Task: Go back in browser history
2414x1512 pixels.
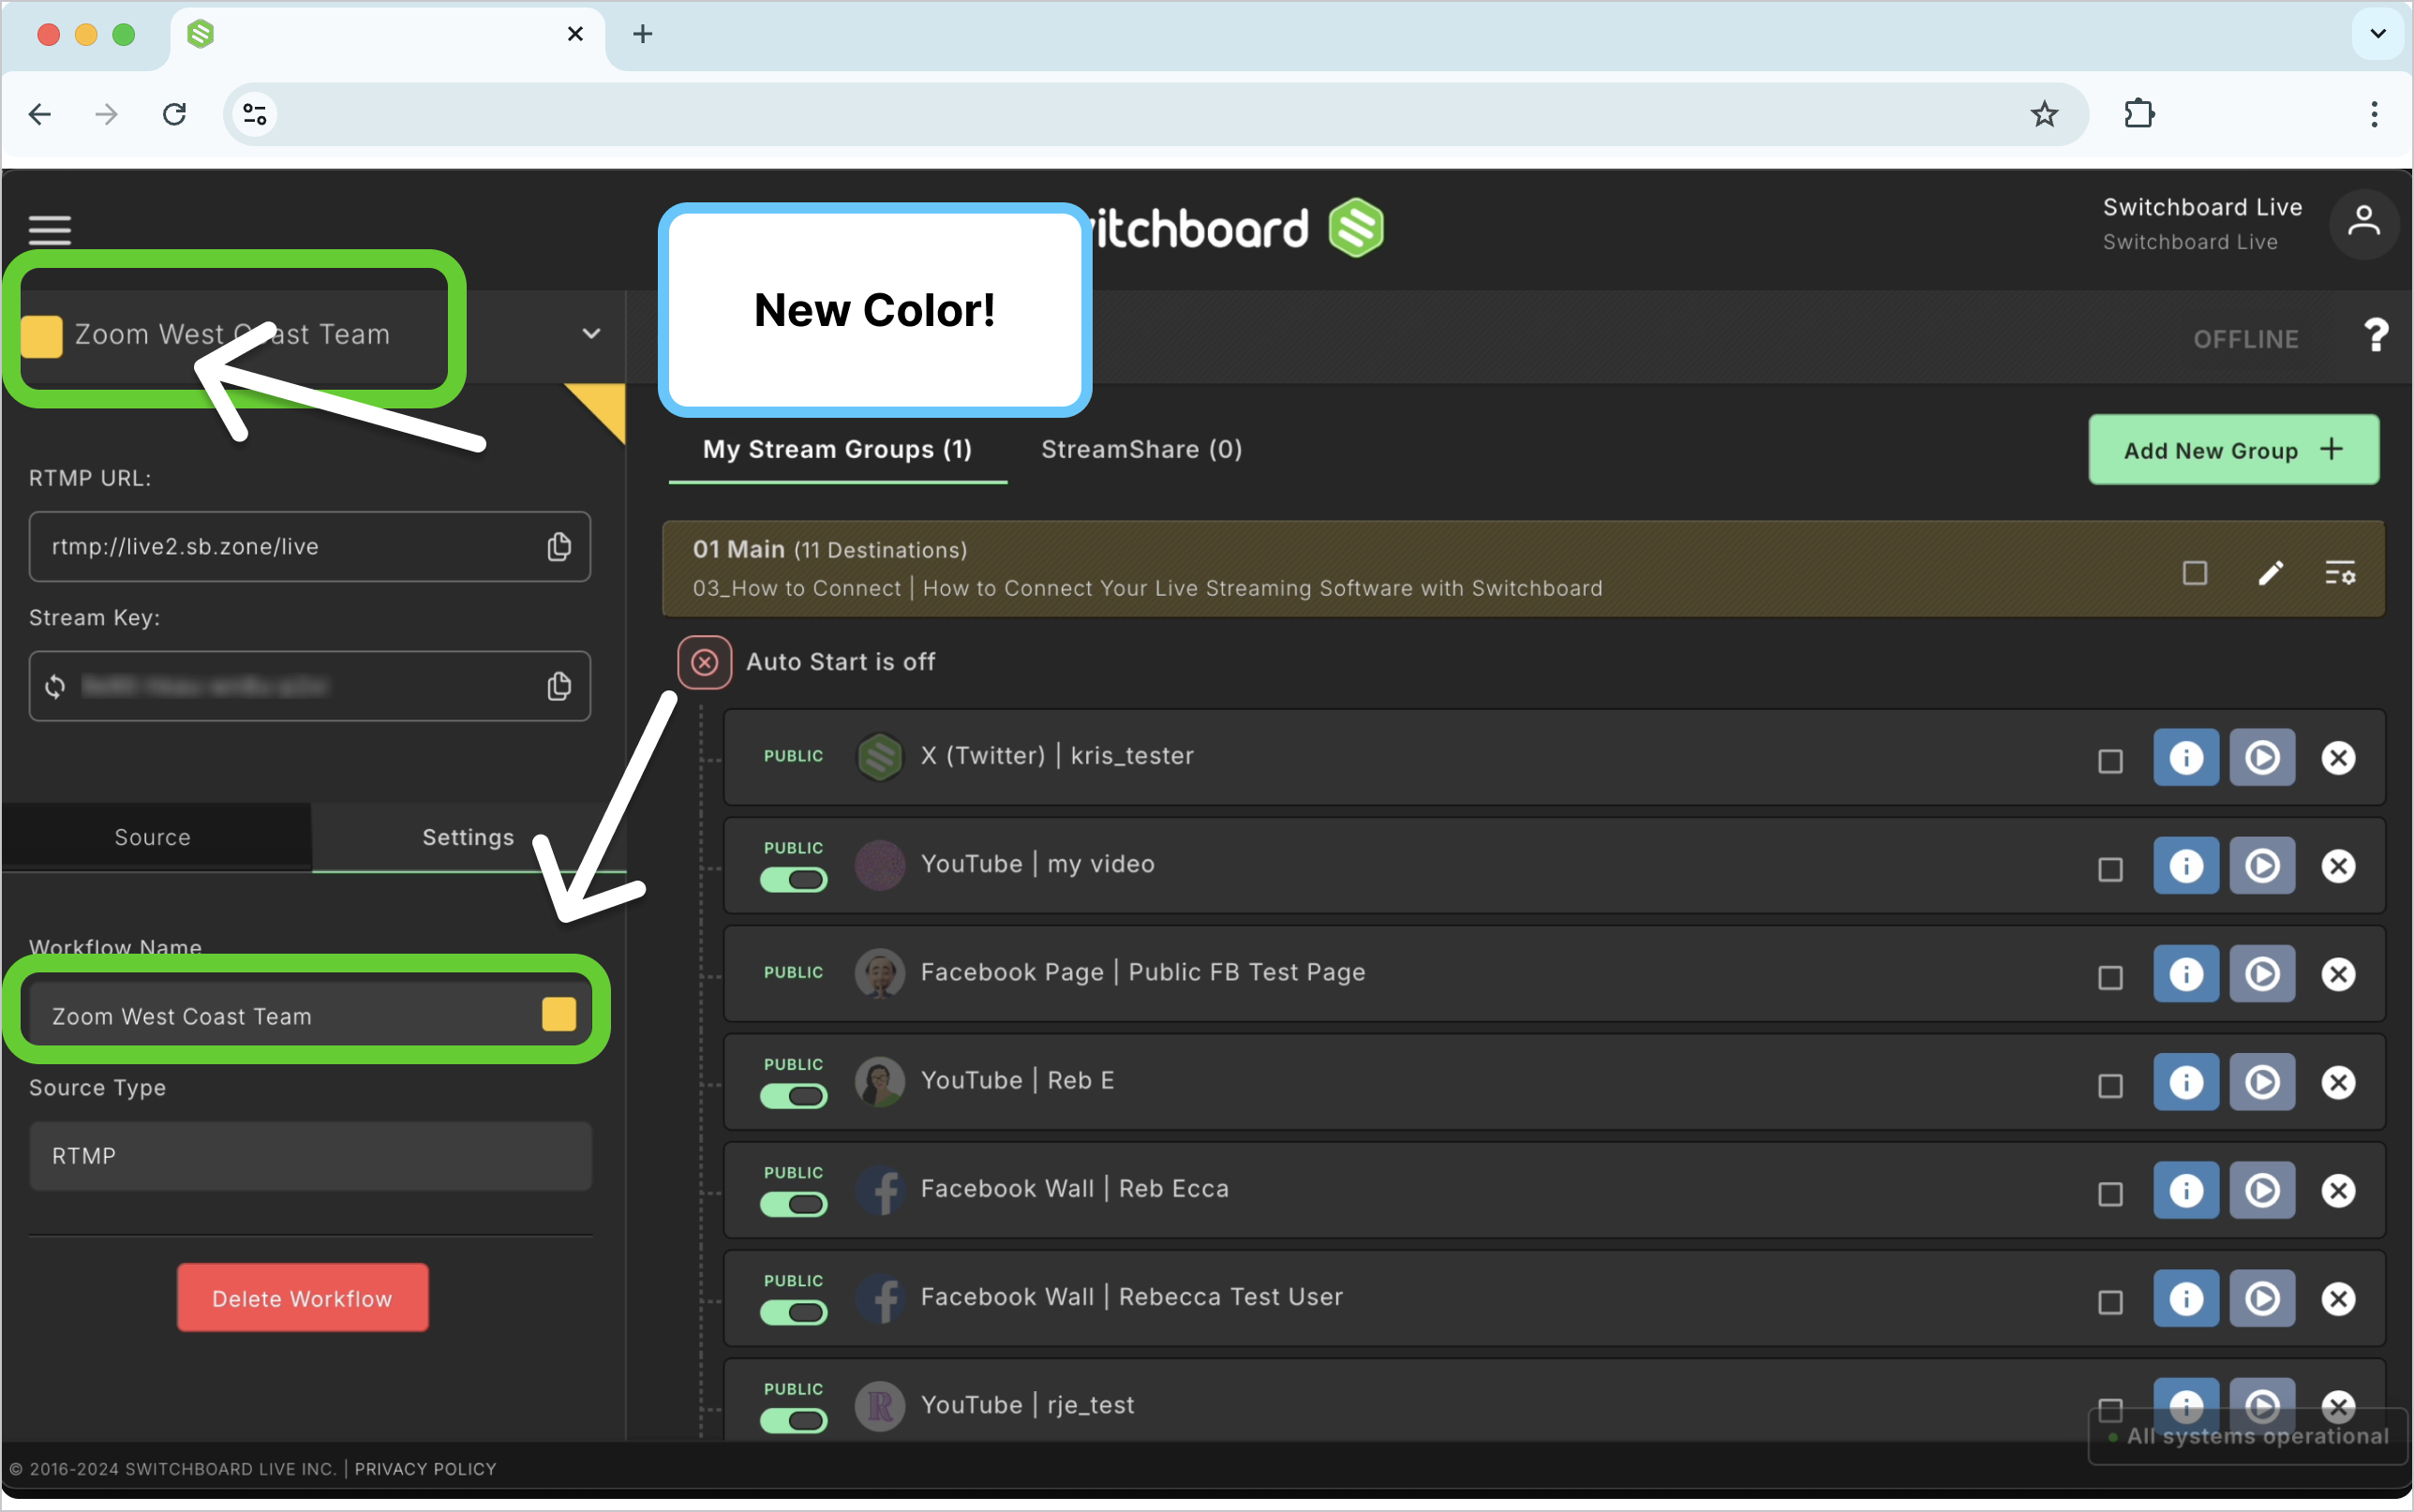Action: click(40, 114)
